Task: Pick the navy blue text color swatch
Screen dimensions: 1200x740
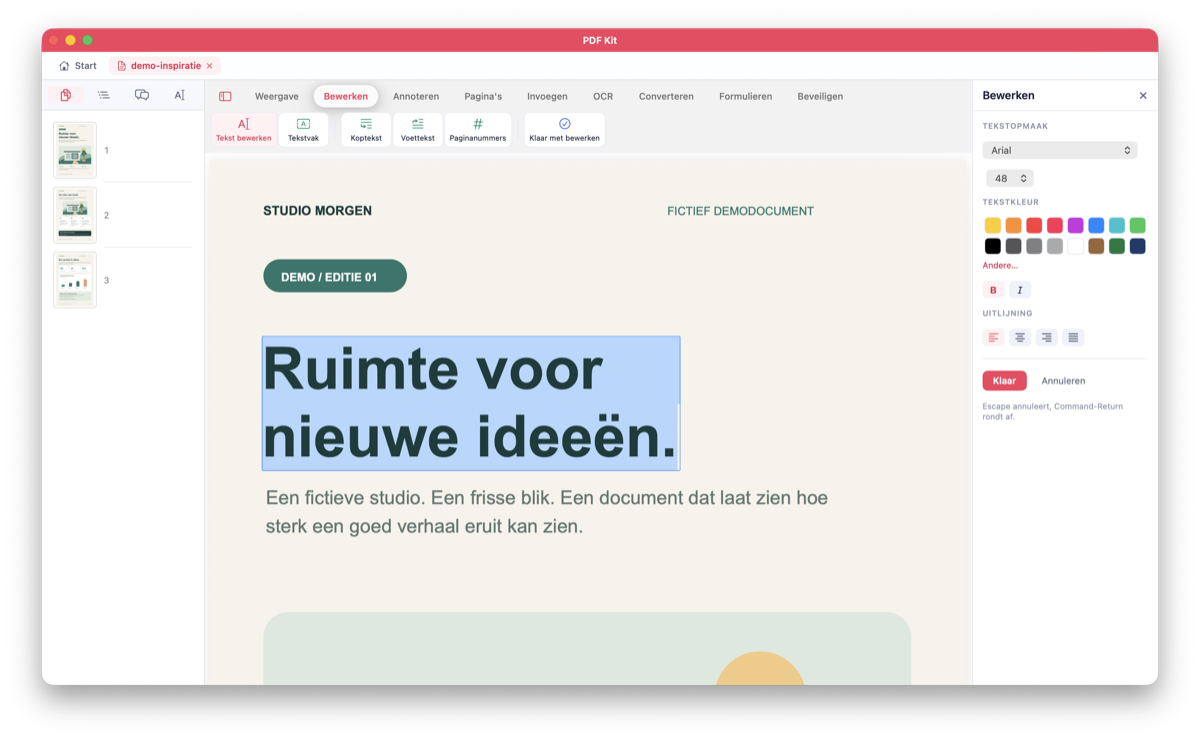Action: [x=1138, y=246]
